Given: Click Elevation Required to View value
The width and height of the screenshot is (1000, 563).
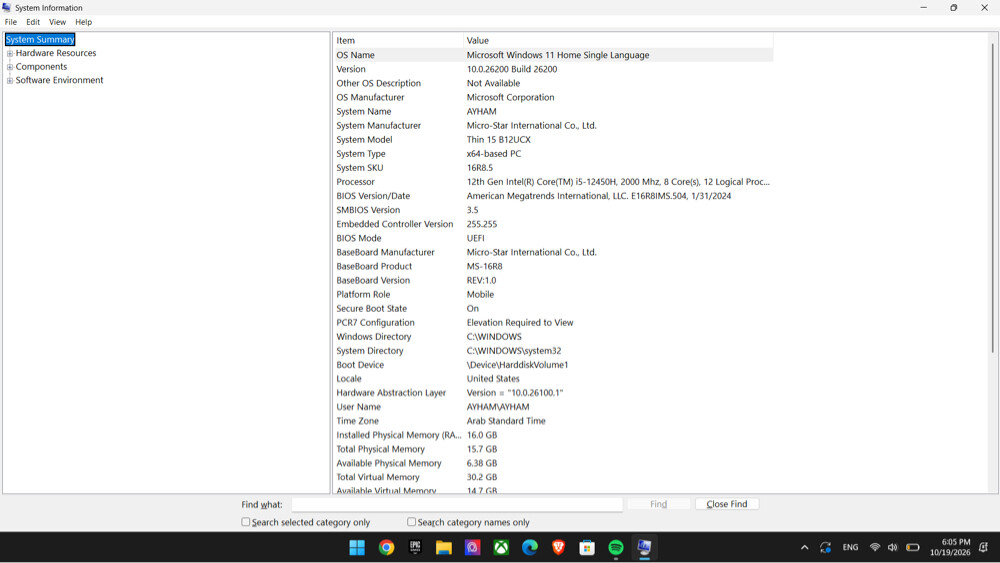Looking at the screenshot, I should coord(520,322).
